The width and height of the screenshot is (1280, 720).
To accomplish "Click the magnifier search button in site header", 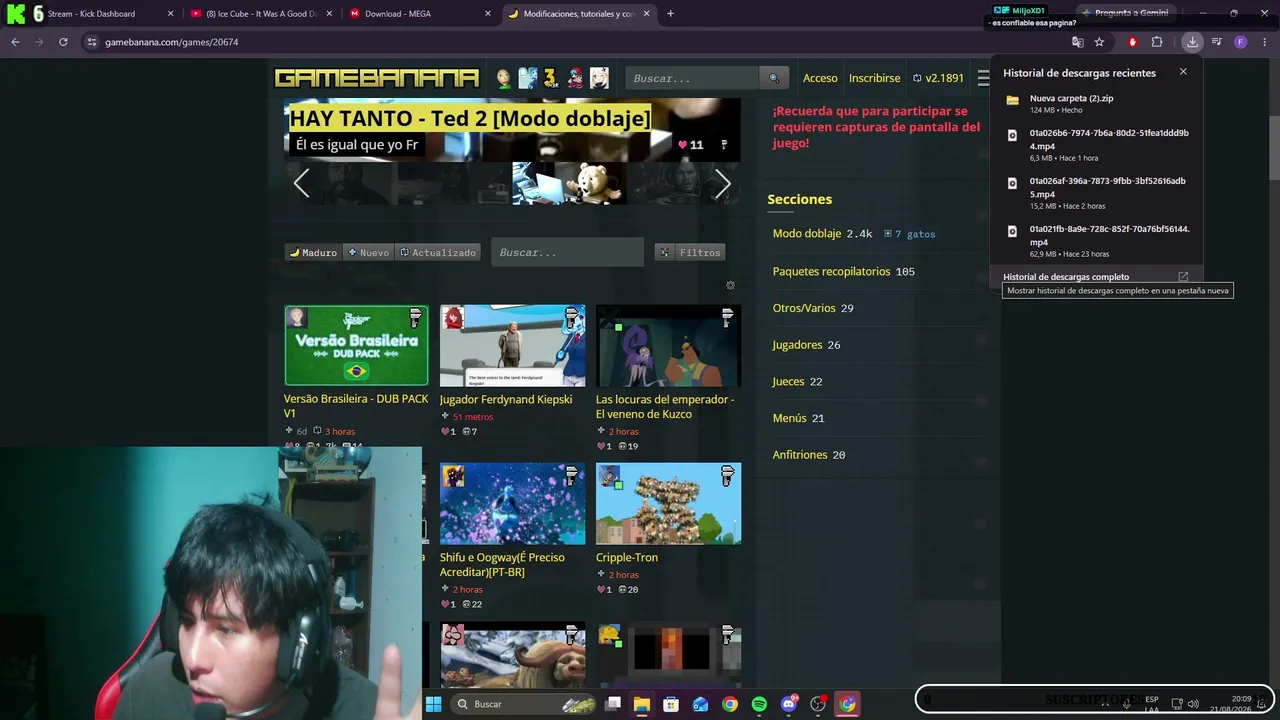I will (773, 78).
